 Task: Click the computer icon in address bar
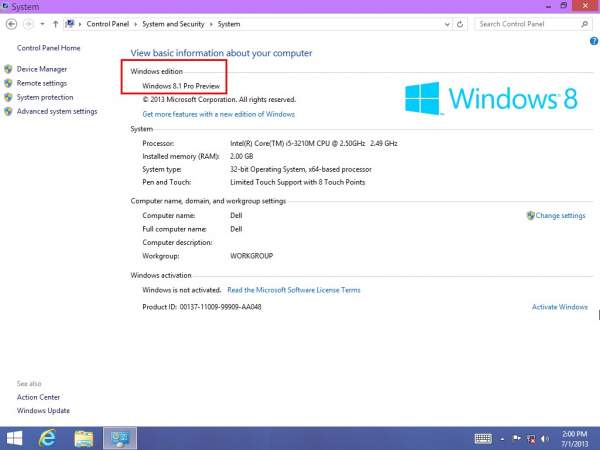[70, 24]
